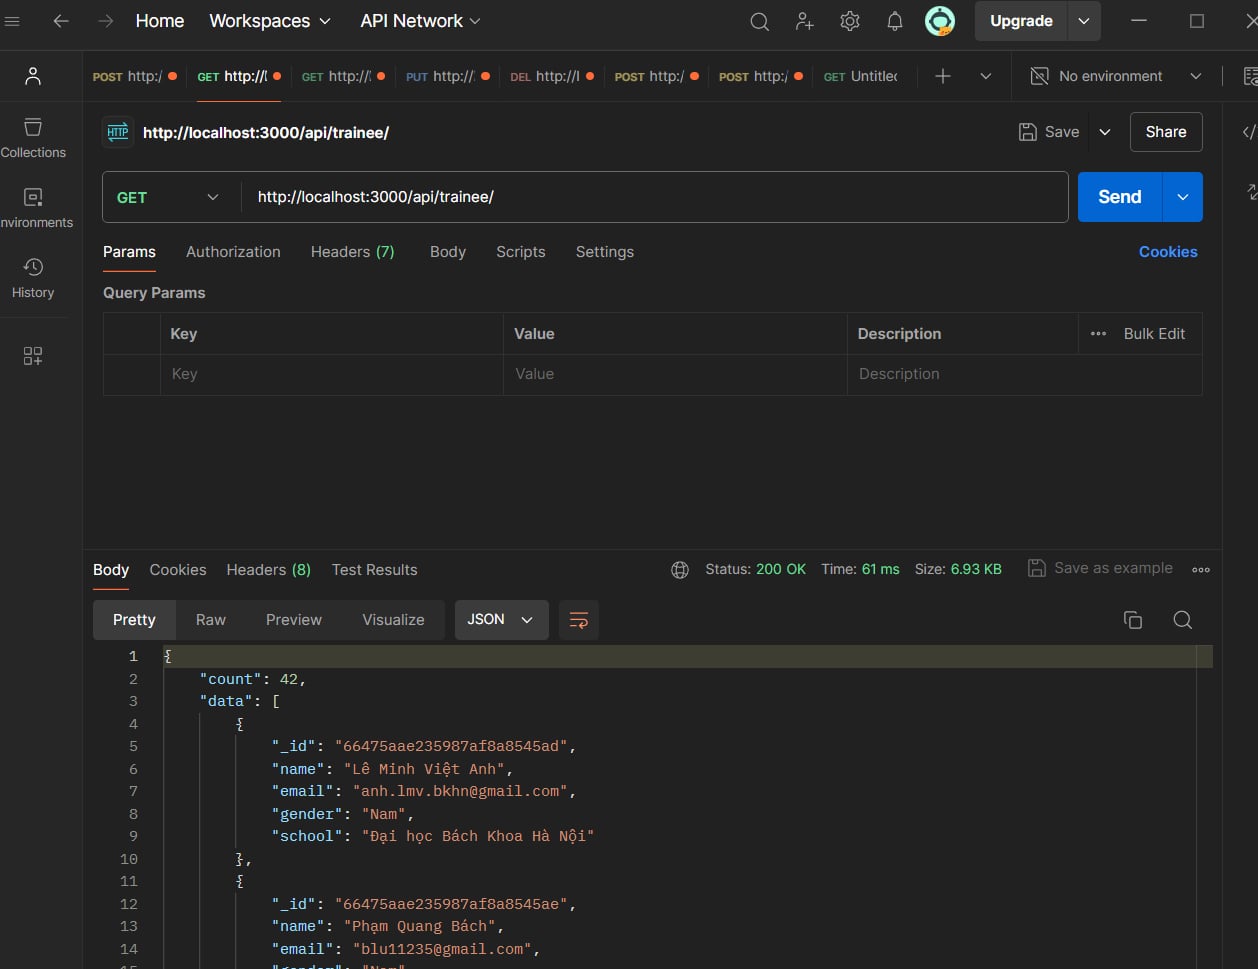
Task: Send the request
Action: 1120,197
